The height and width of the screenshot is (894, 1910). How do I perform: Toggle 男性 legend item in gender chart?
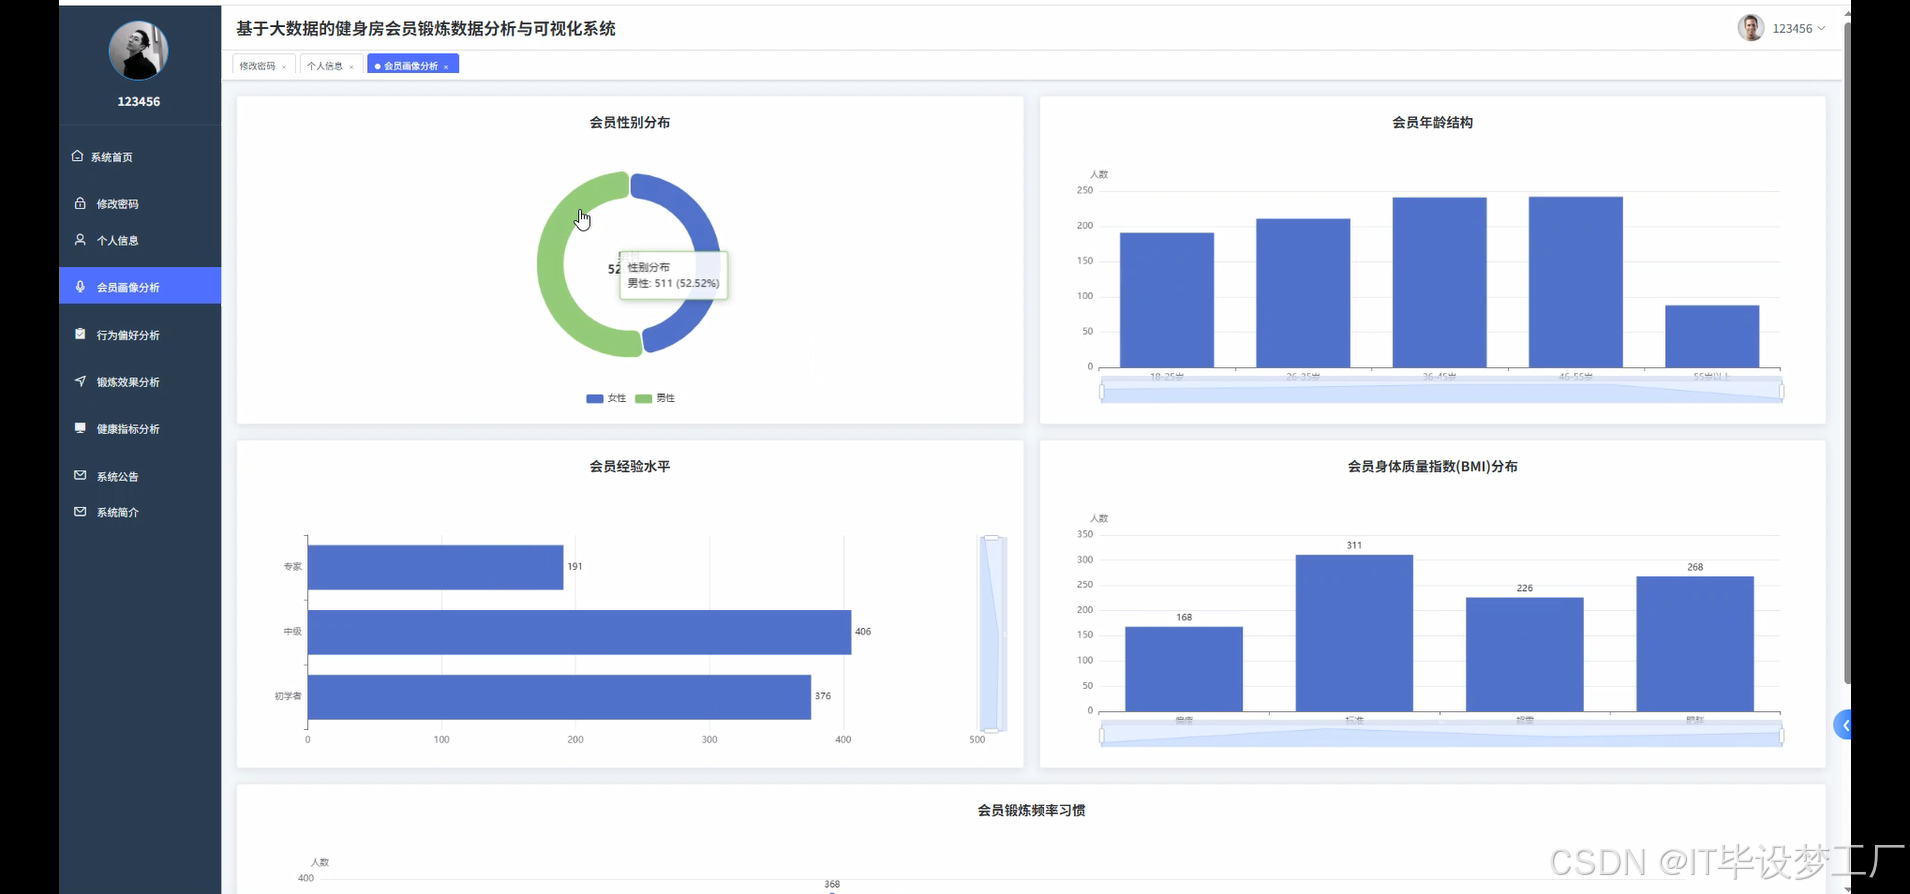point(655,398)
